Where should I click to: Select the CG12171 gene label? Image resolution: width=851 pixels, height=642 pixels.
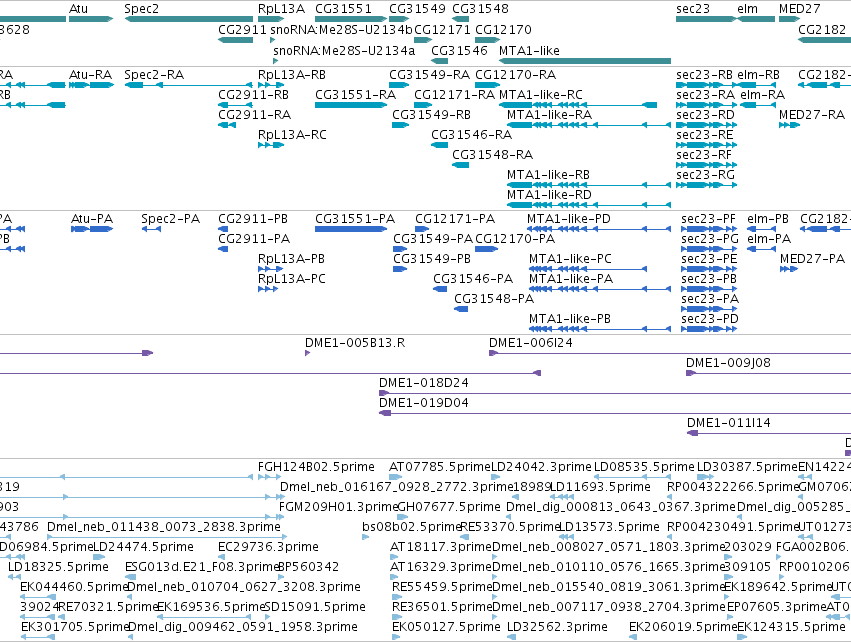click(x=442, y=30)
